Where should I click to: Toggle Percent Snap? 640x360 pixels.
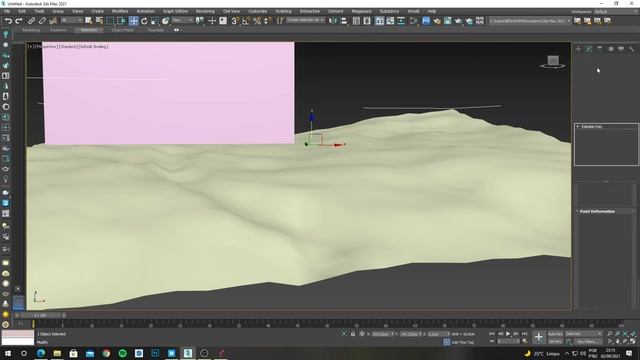[257, 20]
